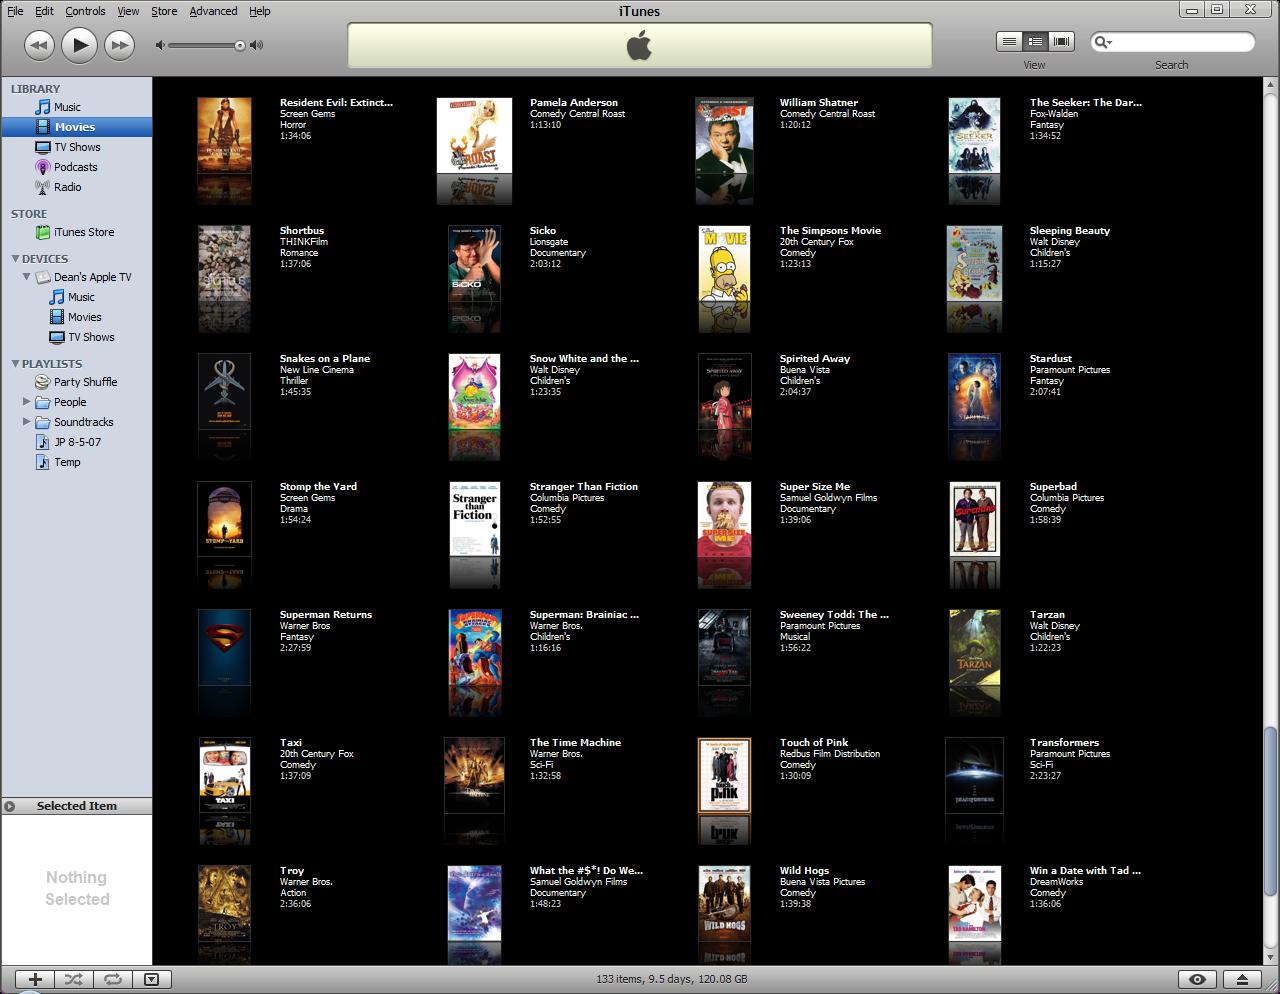Click the Play button

coord(80,44)
